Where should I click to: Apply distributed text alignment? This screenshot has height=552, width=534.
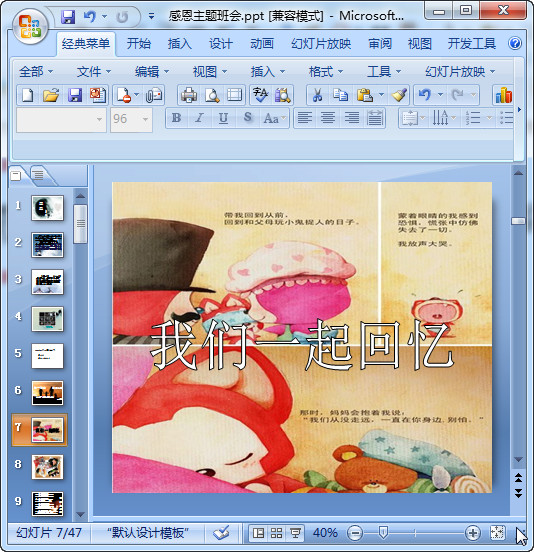tap(375, 118)
